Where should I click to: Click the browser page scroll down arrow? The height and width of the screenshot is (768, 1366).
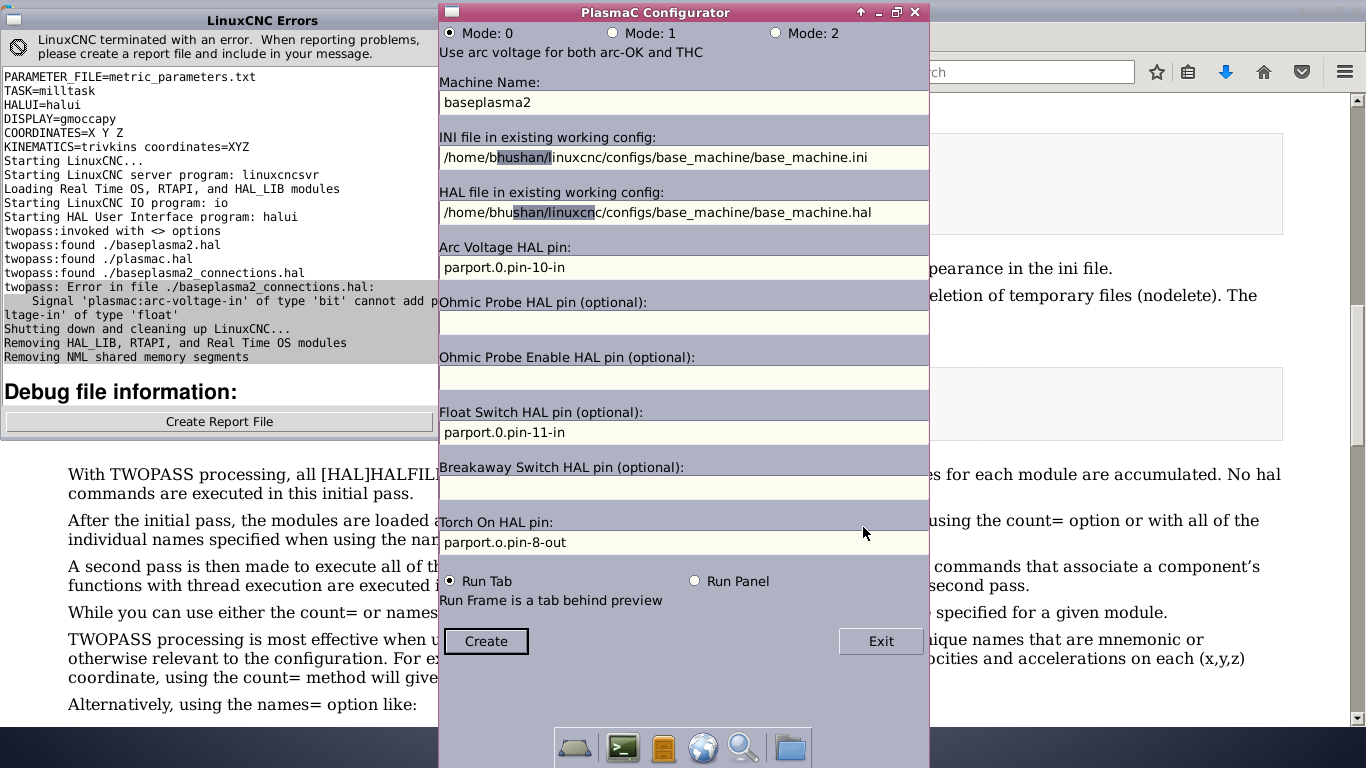1357,718
